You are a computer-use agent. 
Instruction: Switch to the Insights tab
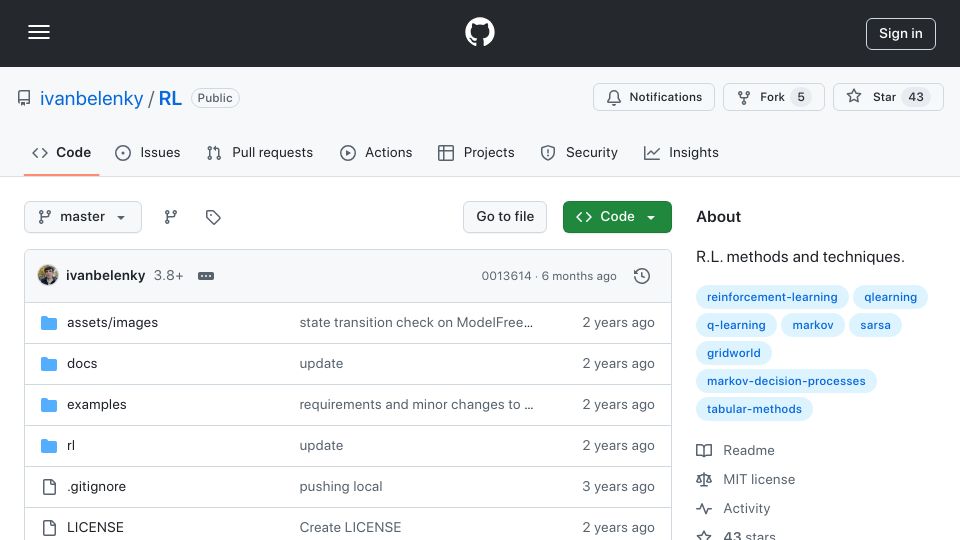click(x=681, y=152)
